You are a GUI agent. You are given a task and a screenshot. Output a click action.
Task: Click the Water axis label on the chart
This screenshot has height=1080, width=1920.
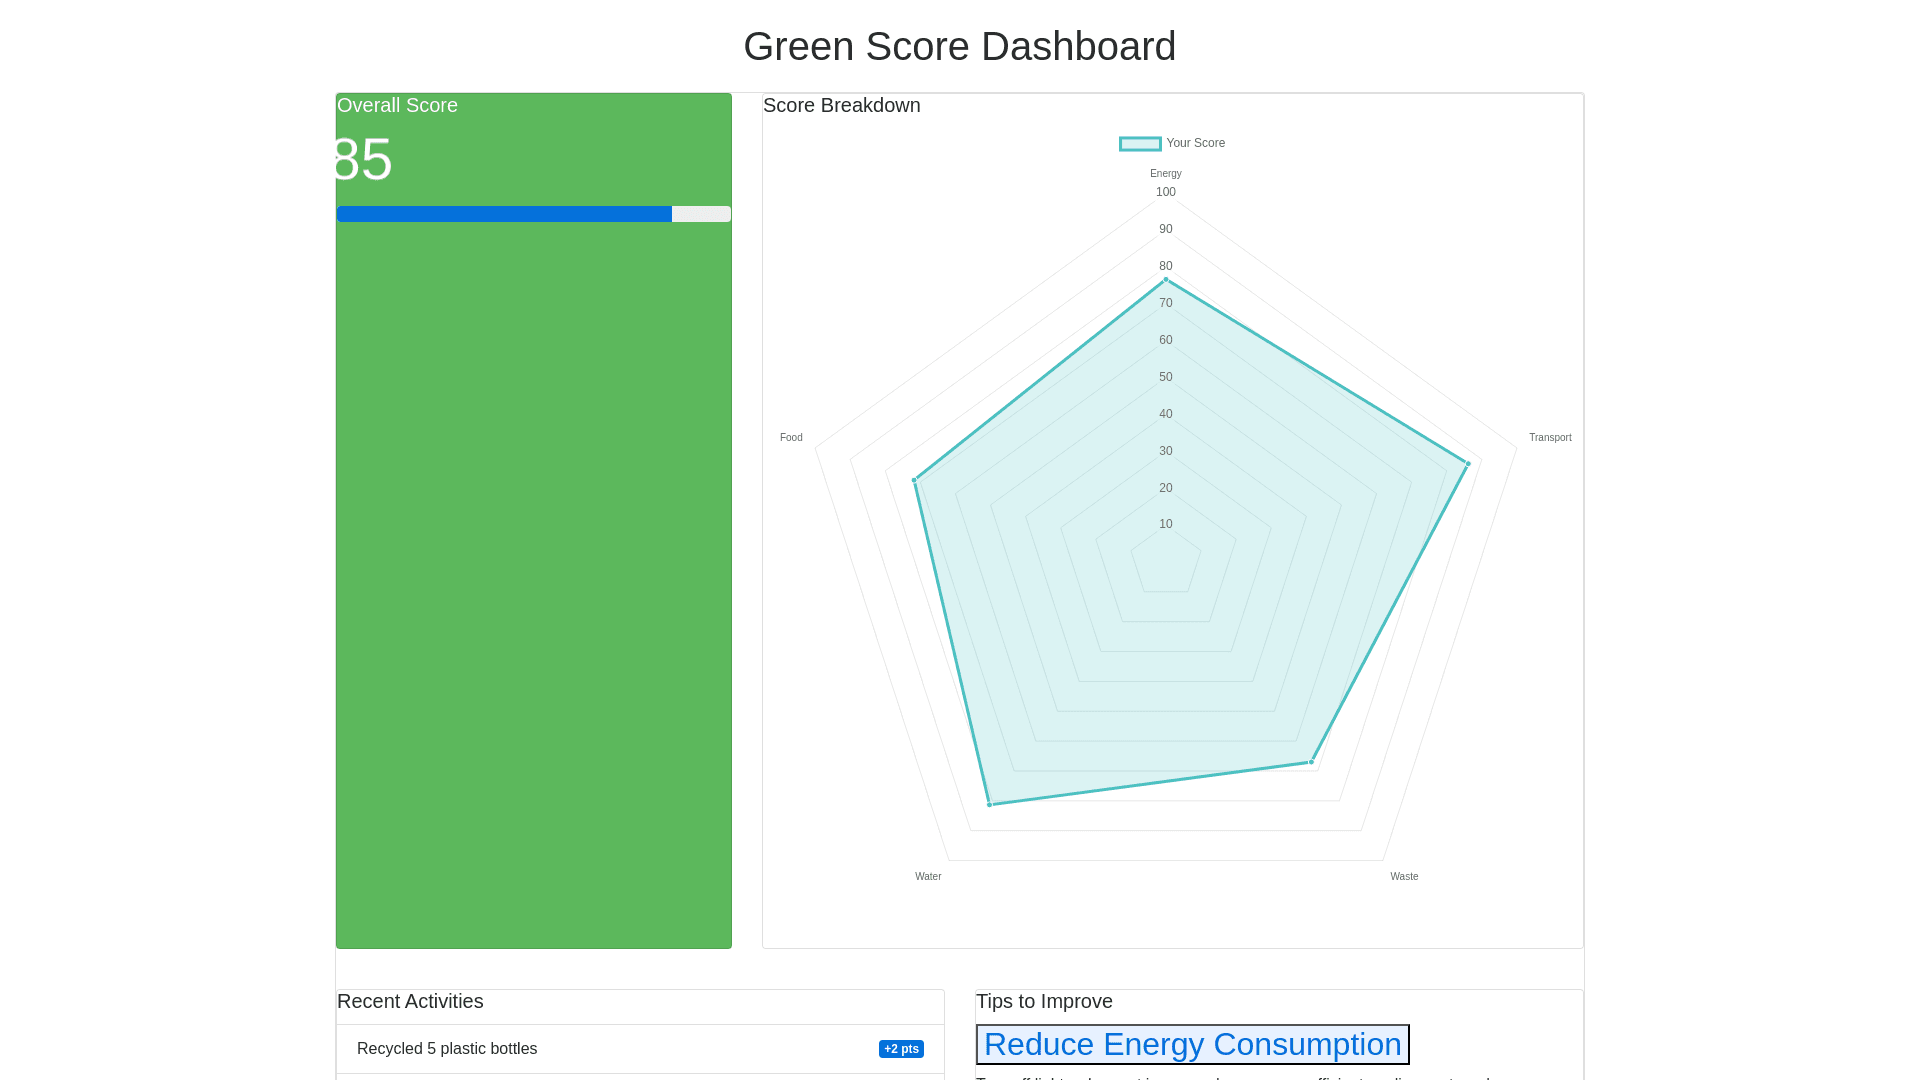pyautogui.click(x=927, y=877)
